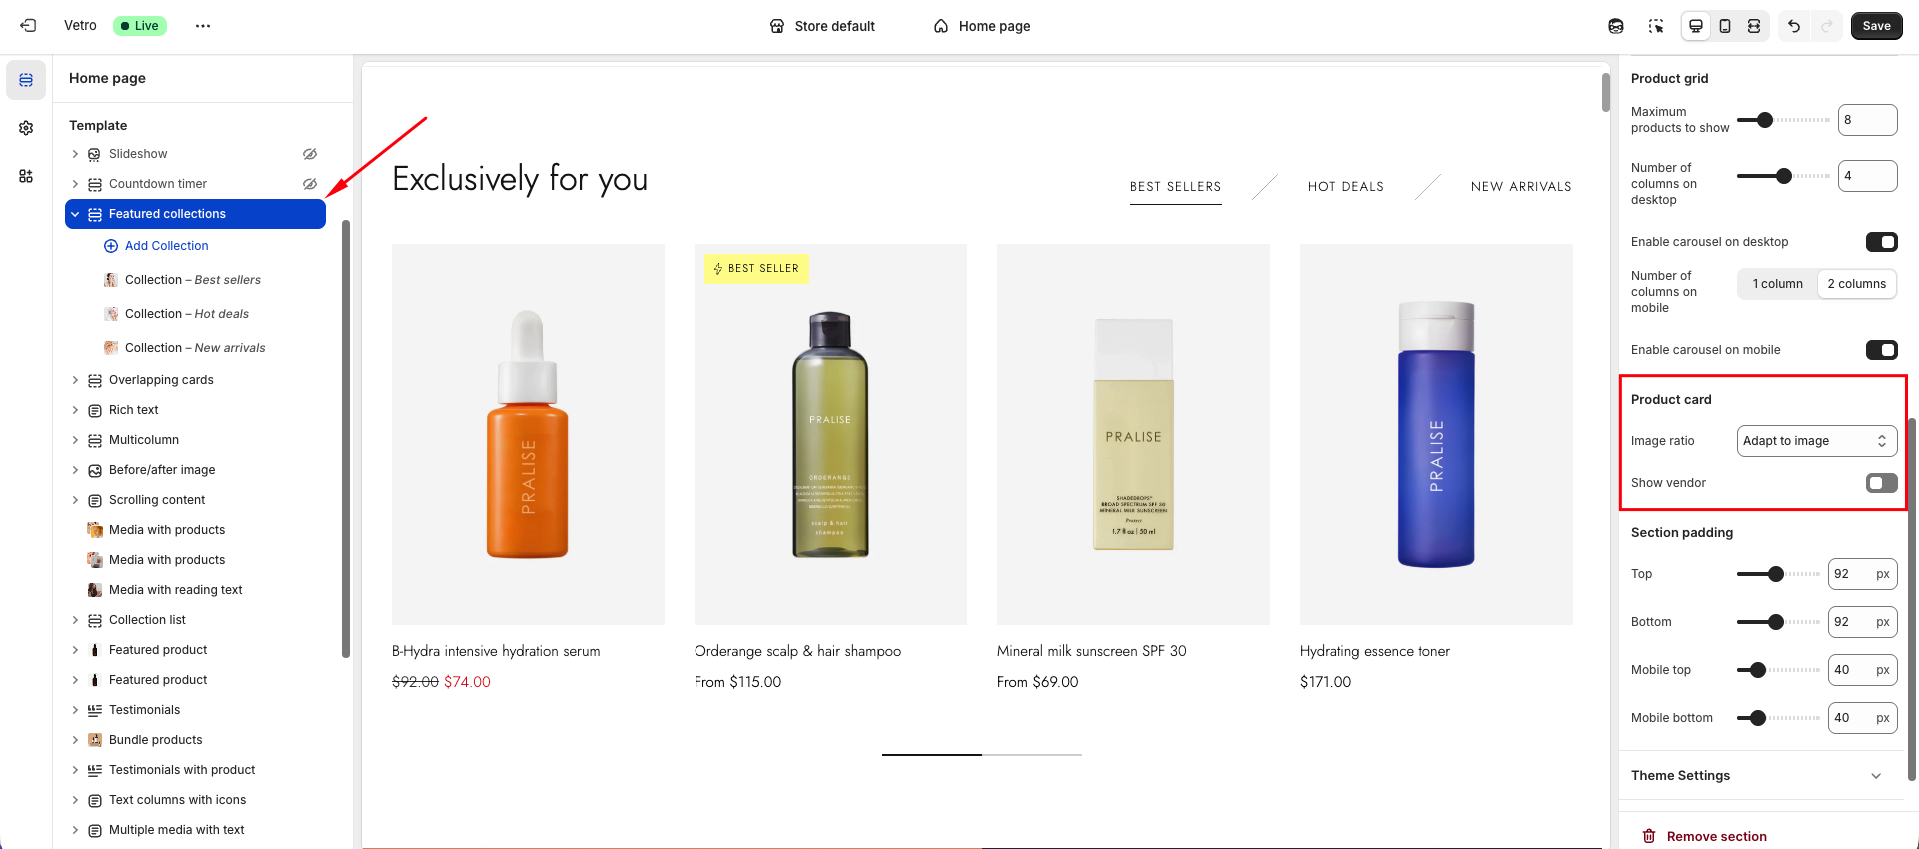The height and width of the screenshot is (849, 1919).
Task: Disable Enable carousel on desktop switch
Action: pyautogui.click(x=1881, y=242)
